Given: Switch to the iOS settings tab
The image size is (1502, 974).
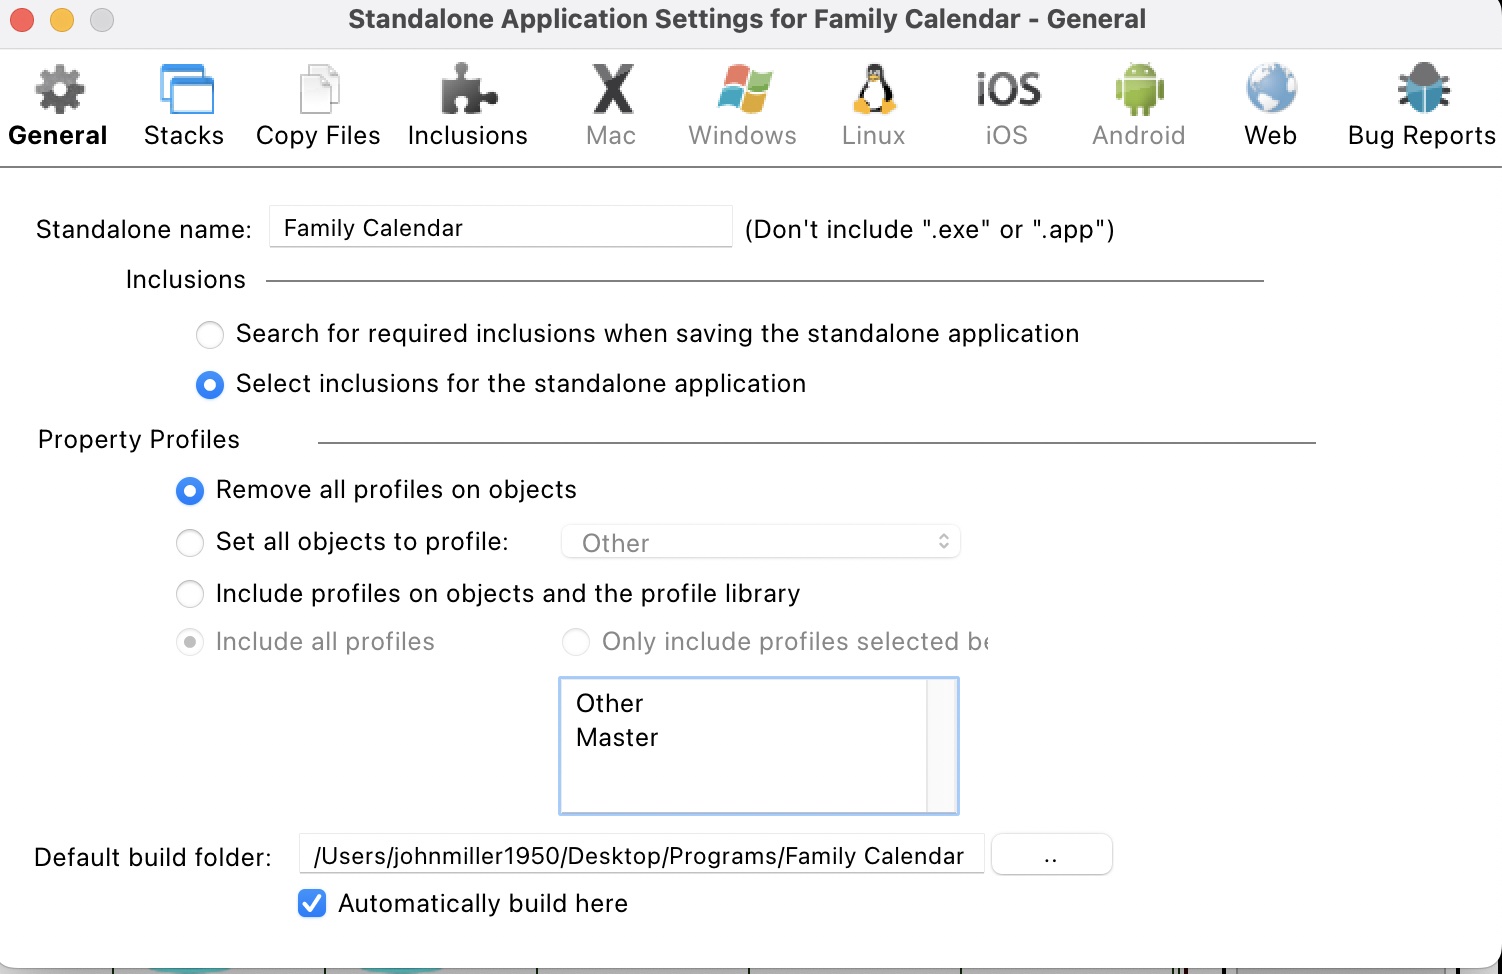Looking at the screenshot, I should [1007, 106].
